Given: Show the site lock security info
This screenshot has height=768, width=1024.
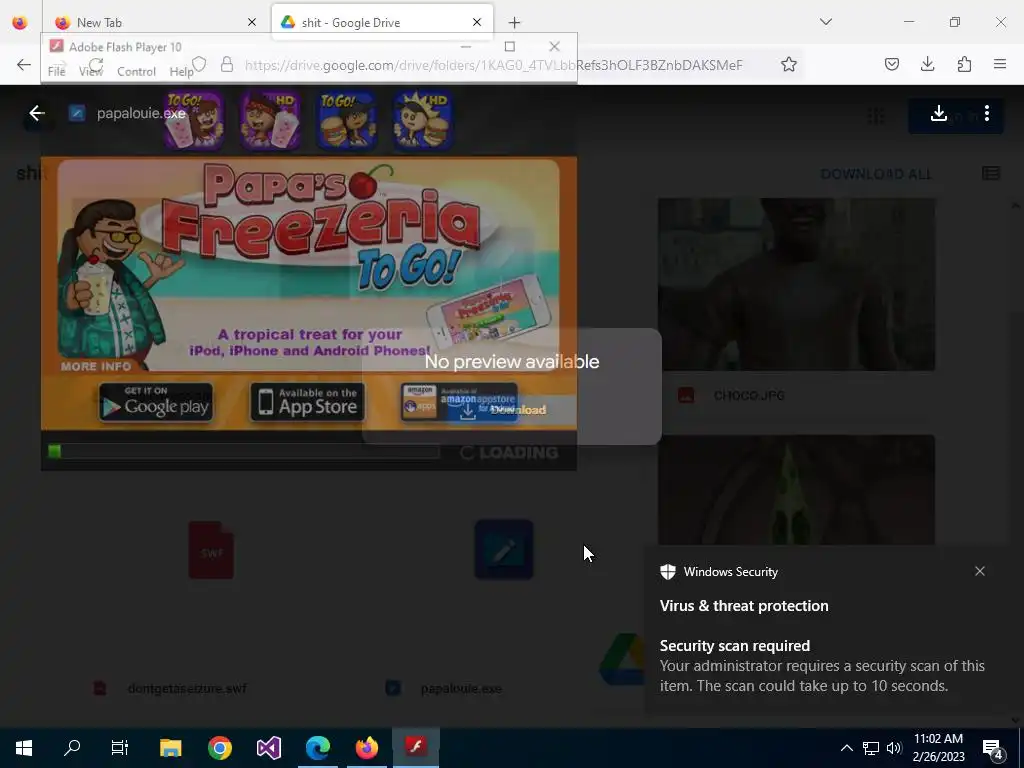Looking at the screenshot, I should point(227,64).
